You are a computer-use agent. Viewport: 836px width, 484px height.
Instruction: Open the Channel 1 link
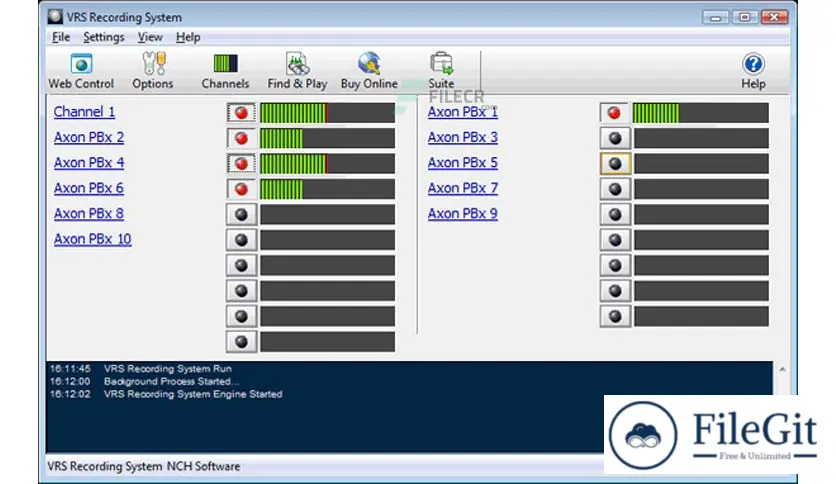84,112
